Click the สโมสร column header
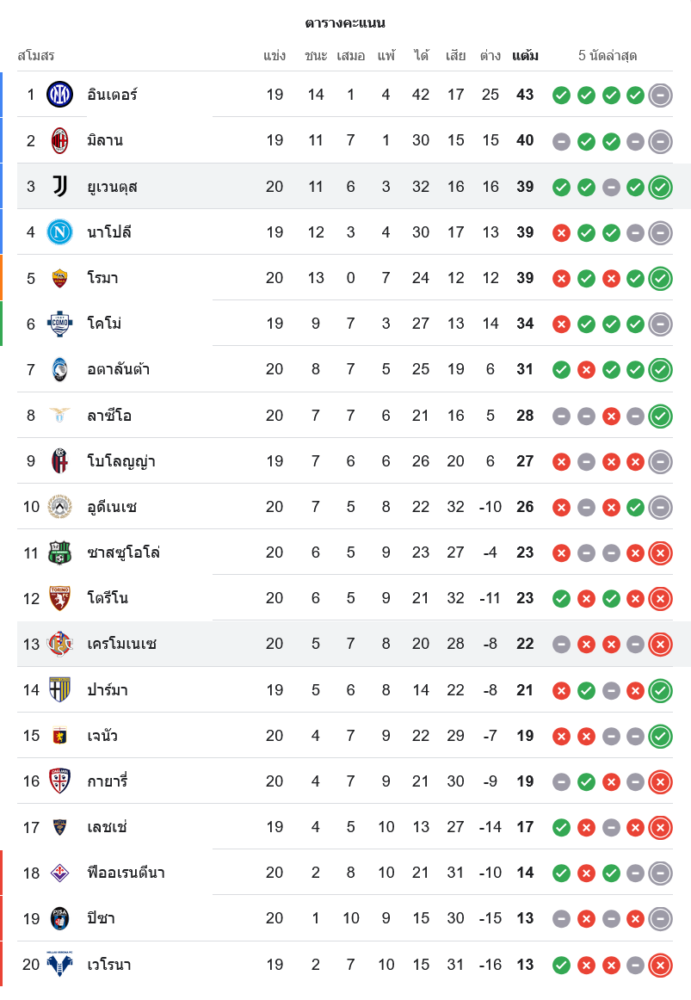 (36, 56)
